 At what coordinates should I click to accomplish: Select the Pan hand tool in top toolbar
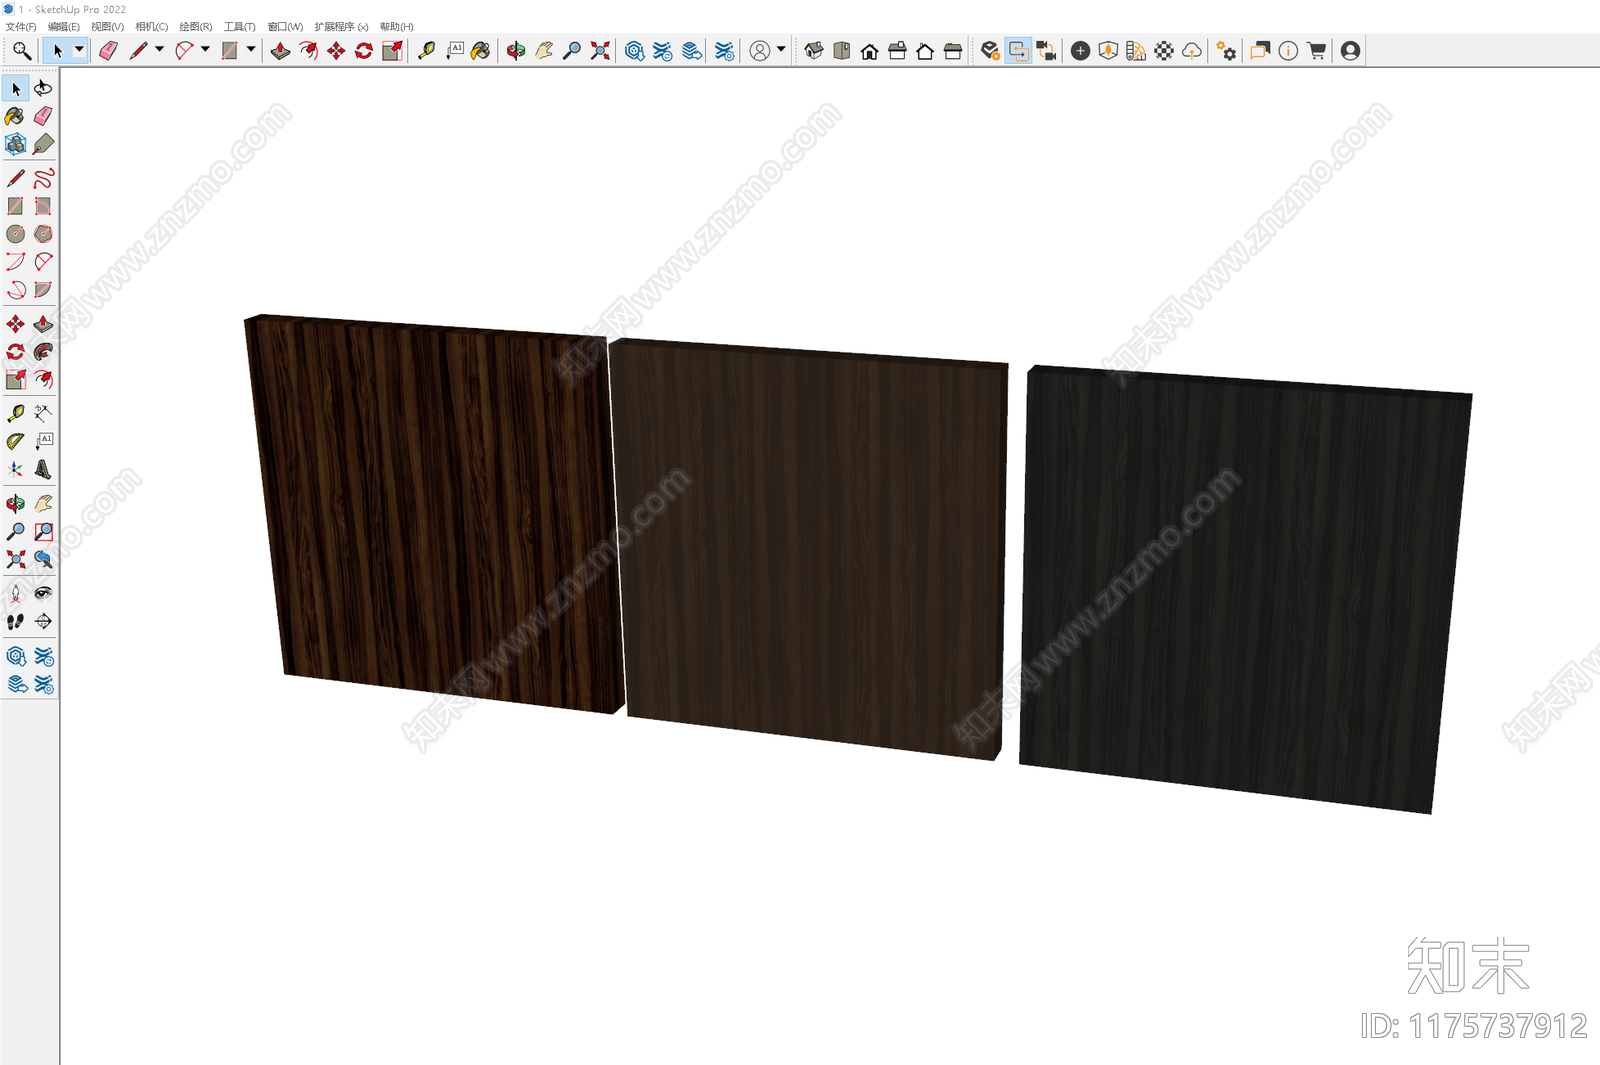[x=544, y=50]
